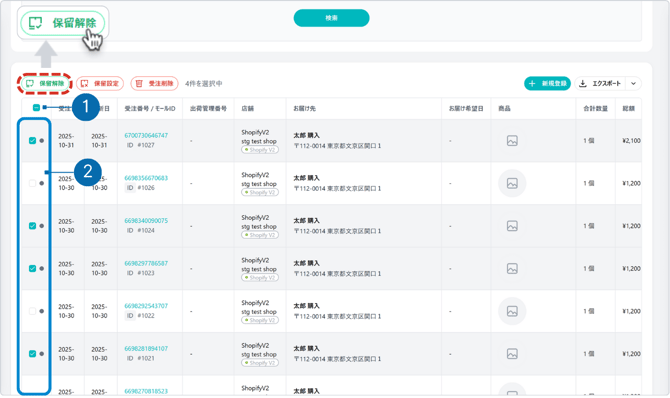The image size is (670, 398).
Task: Open order link 6698281894107
Action: 146,348
